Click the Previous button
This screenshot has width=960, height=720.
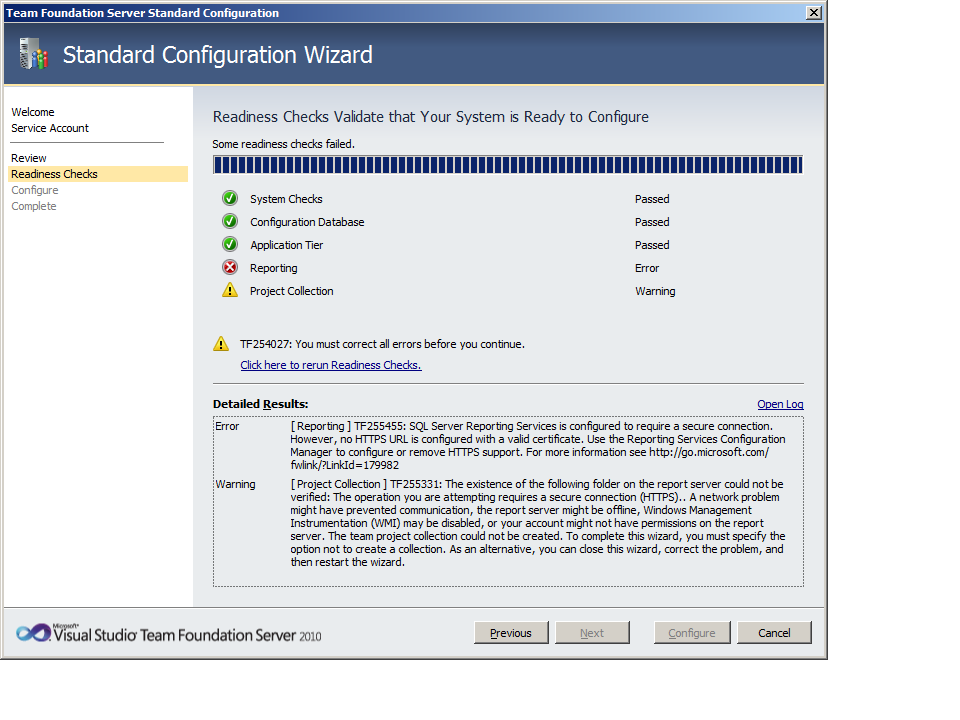click(x=511, y=633)
